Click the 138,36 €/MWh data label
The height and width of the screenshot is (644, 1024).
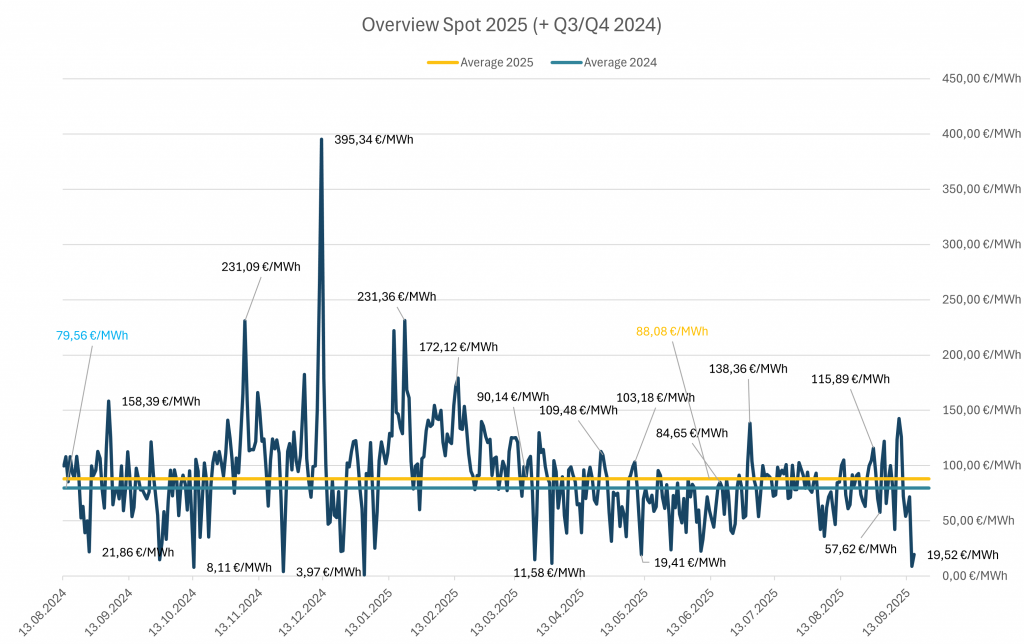click(x=748, y=369)
